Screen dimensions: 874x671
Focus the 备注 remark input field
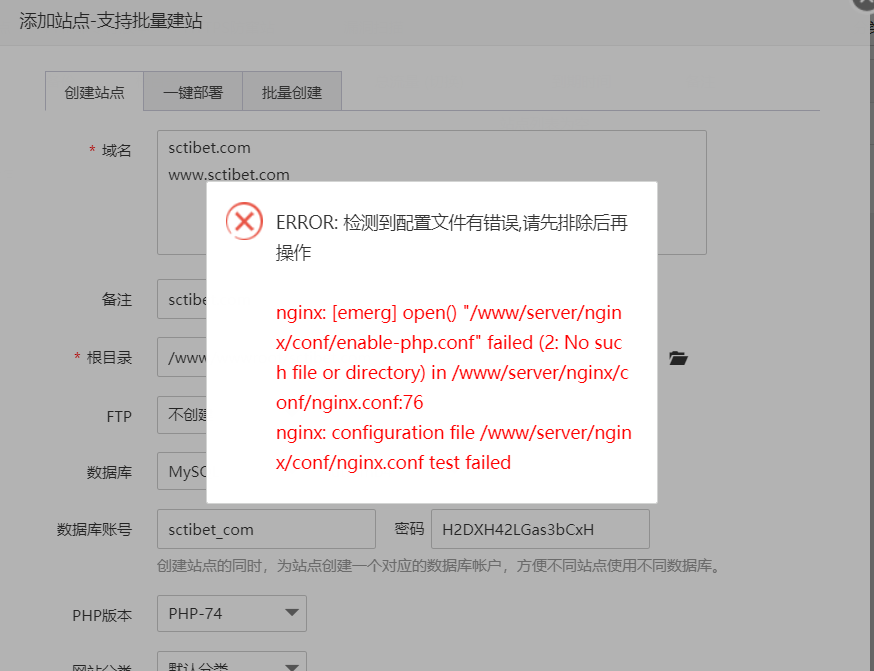point(182,299)
